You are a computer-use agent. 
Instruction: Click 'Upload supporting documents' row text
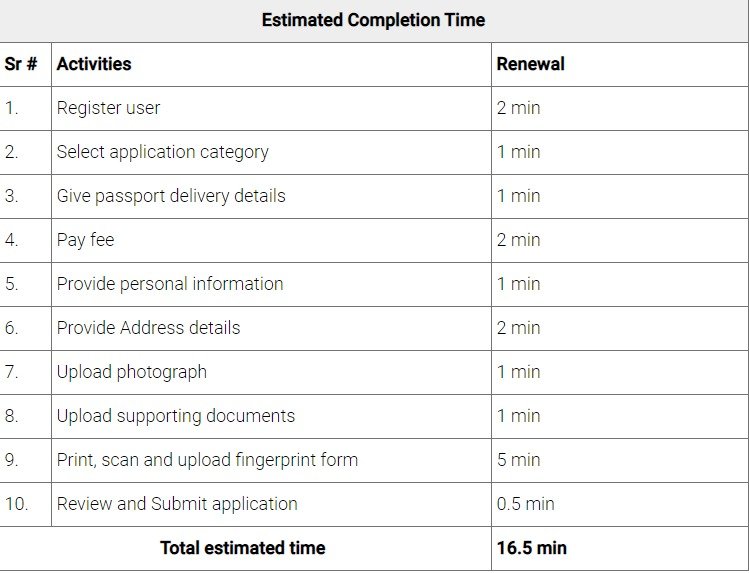pos(176,416)
